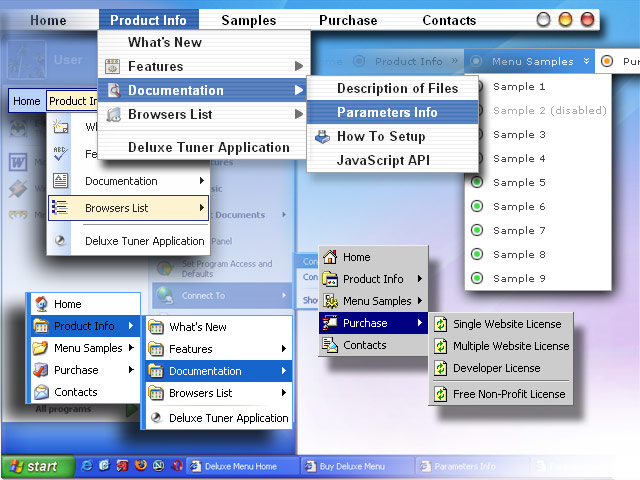Expand Menu Samples arrow in the gray menu
Viewport: 640px width, 480px height.
420,301
